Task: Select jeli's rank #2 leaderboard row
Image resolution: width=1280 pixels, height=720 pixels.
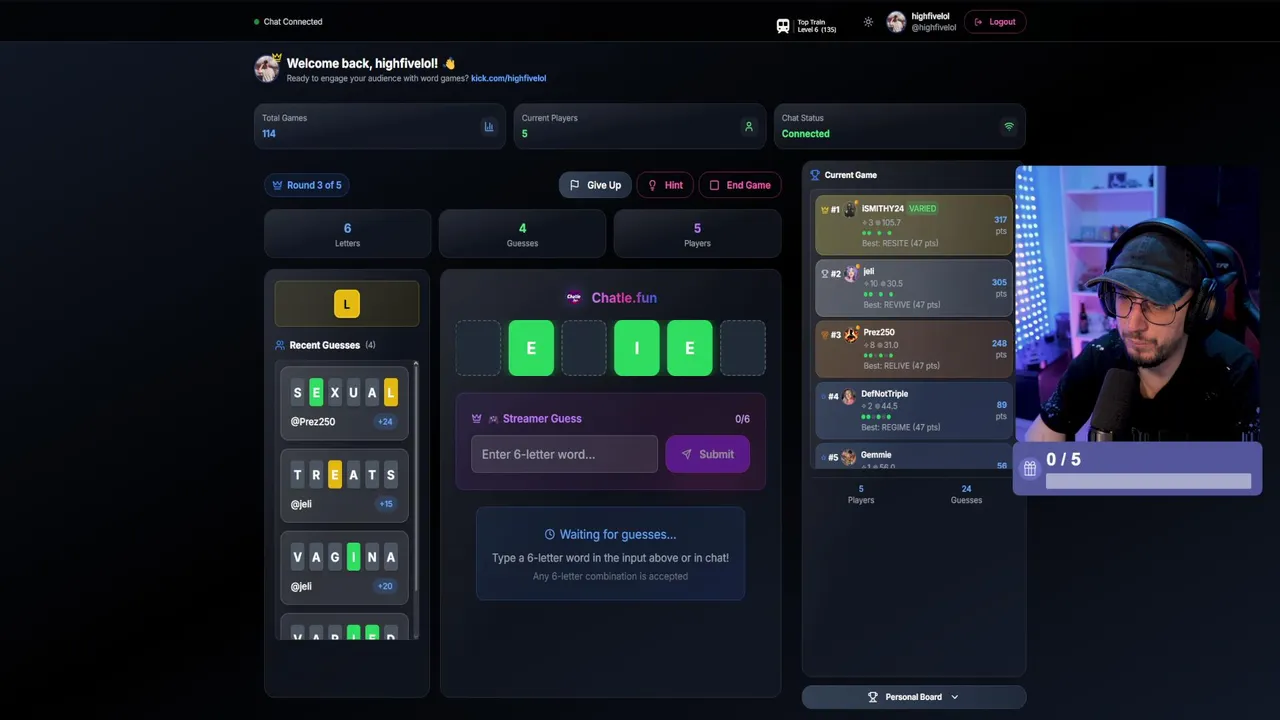Action: click(x=915, y=288)
